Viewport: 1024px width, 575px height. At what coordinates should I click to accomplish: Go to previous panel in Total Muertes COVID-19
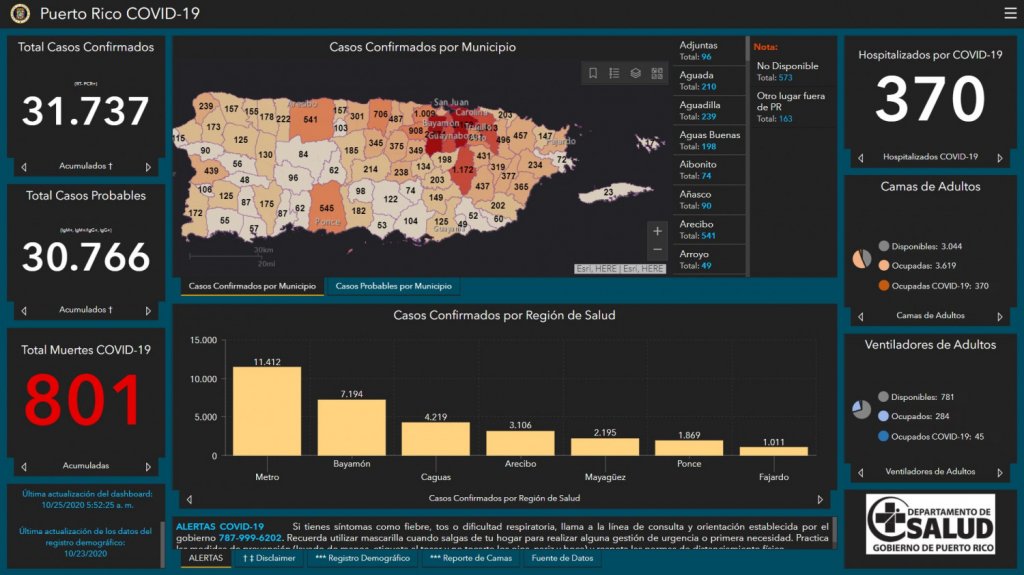[24, 466]
